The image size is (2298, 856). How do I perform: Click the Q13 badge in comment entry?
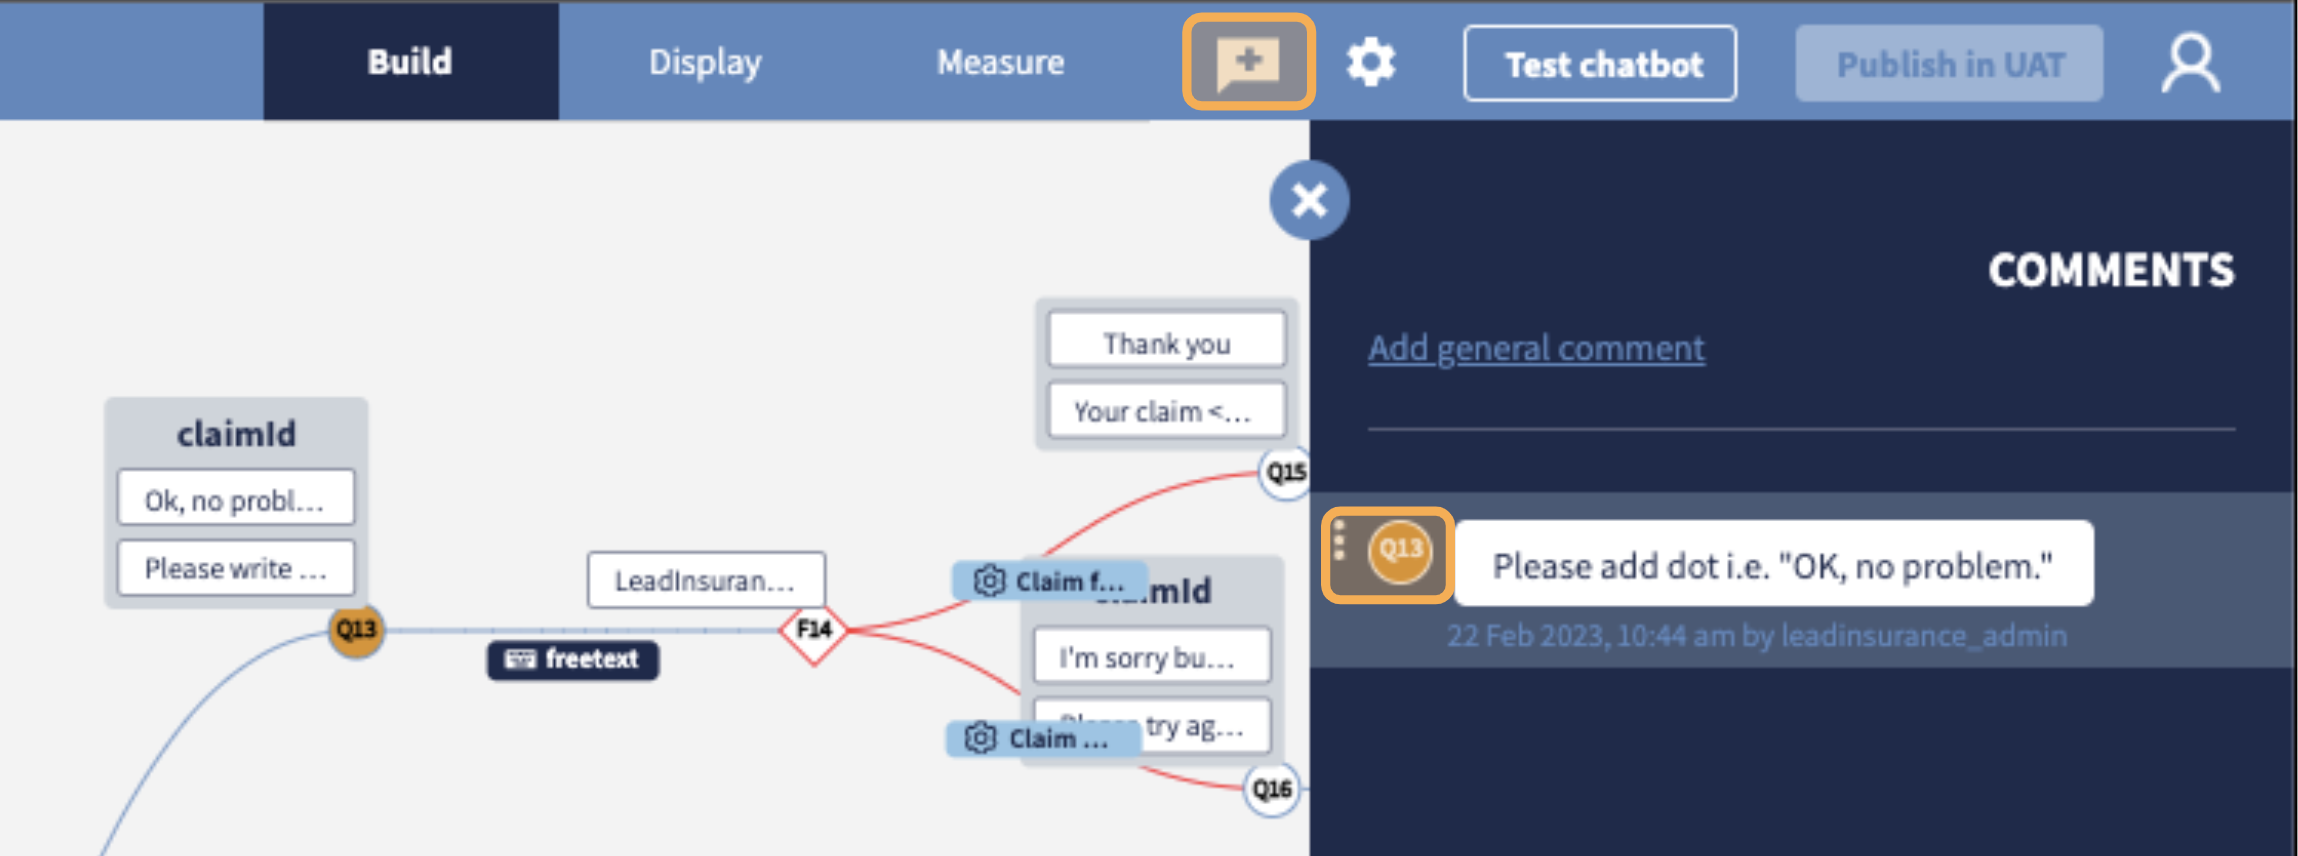[x=1400, y=550]
